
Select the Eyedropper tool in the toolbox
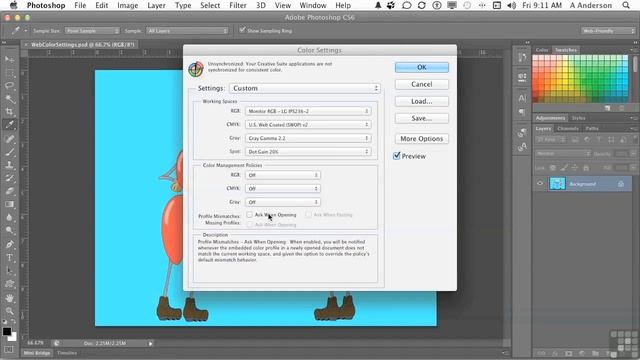(9, 125)
